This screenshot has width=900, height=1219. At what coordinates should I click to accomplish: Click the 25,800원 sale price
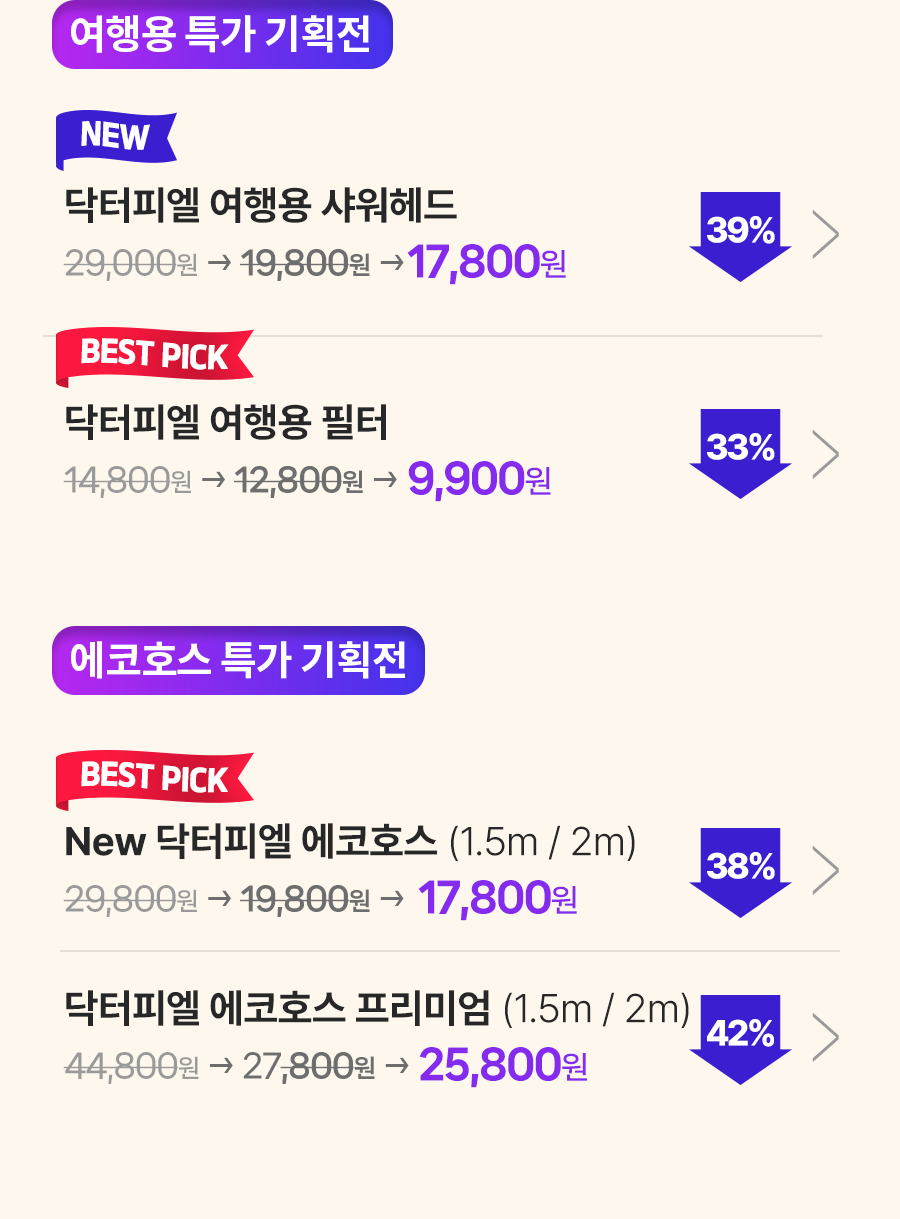[x=503, y=1066]
